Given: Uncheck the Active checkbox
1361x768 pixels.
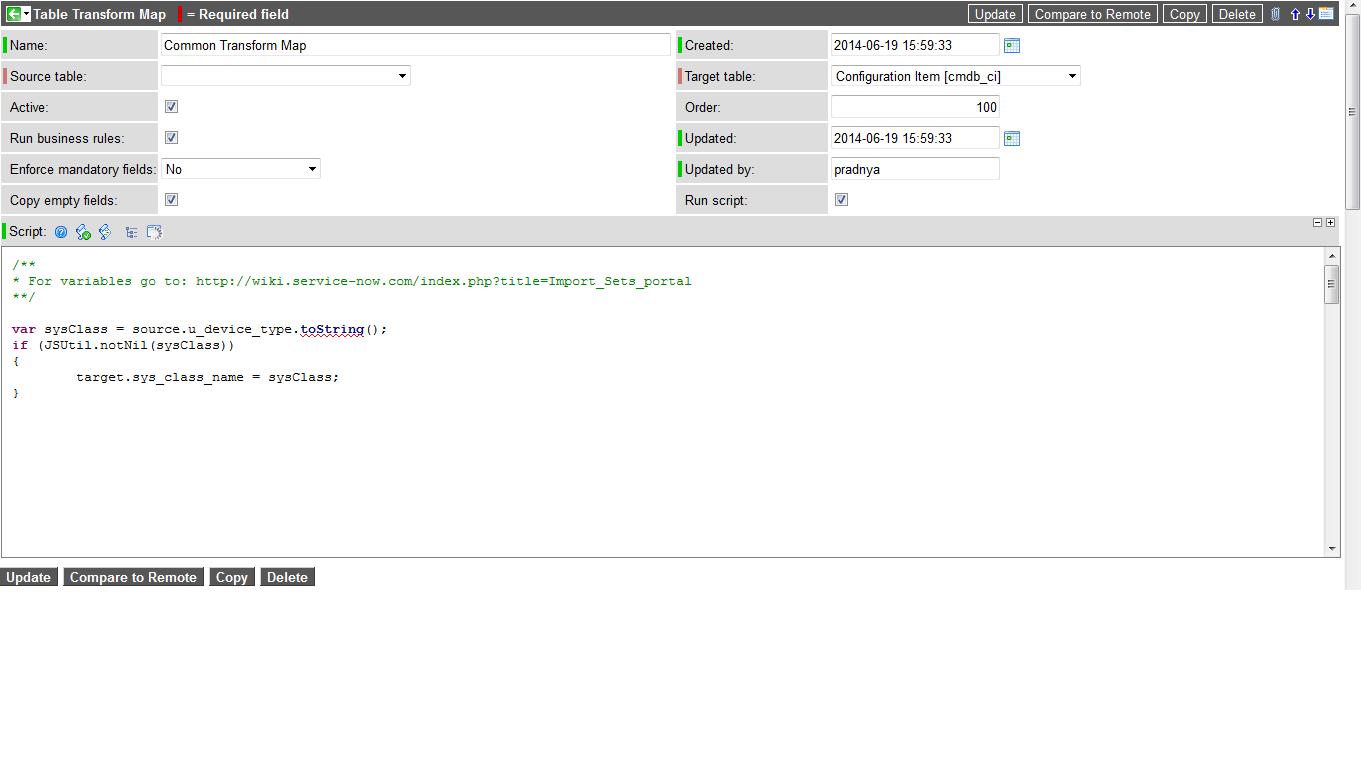Looking at the screenshot, I should pyautogui.click(x=171, y=106).
